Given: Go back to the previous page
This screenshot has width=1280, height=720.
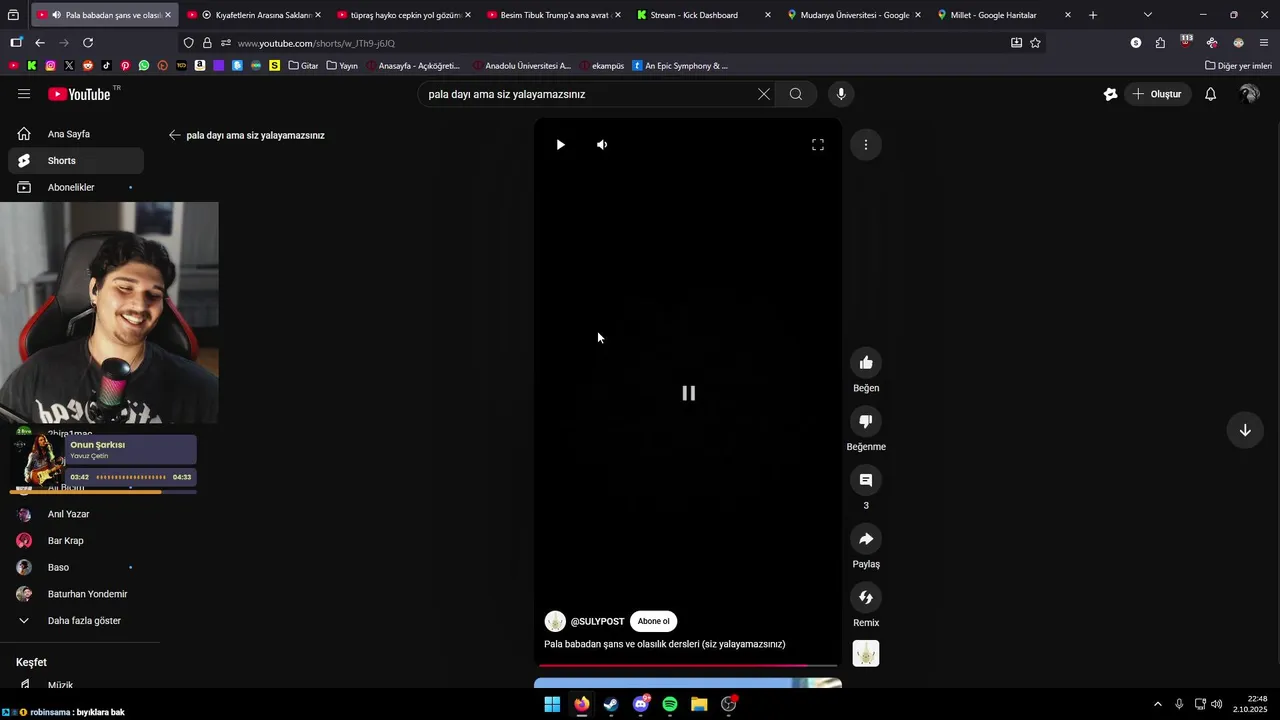Looking at the screenshot, I should click(40, 43).
